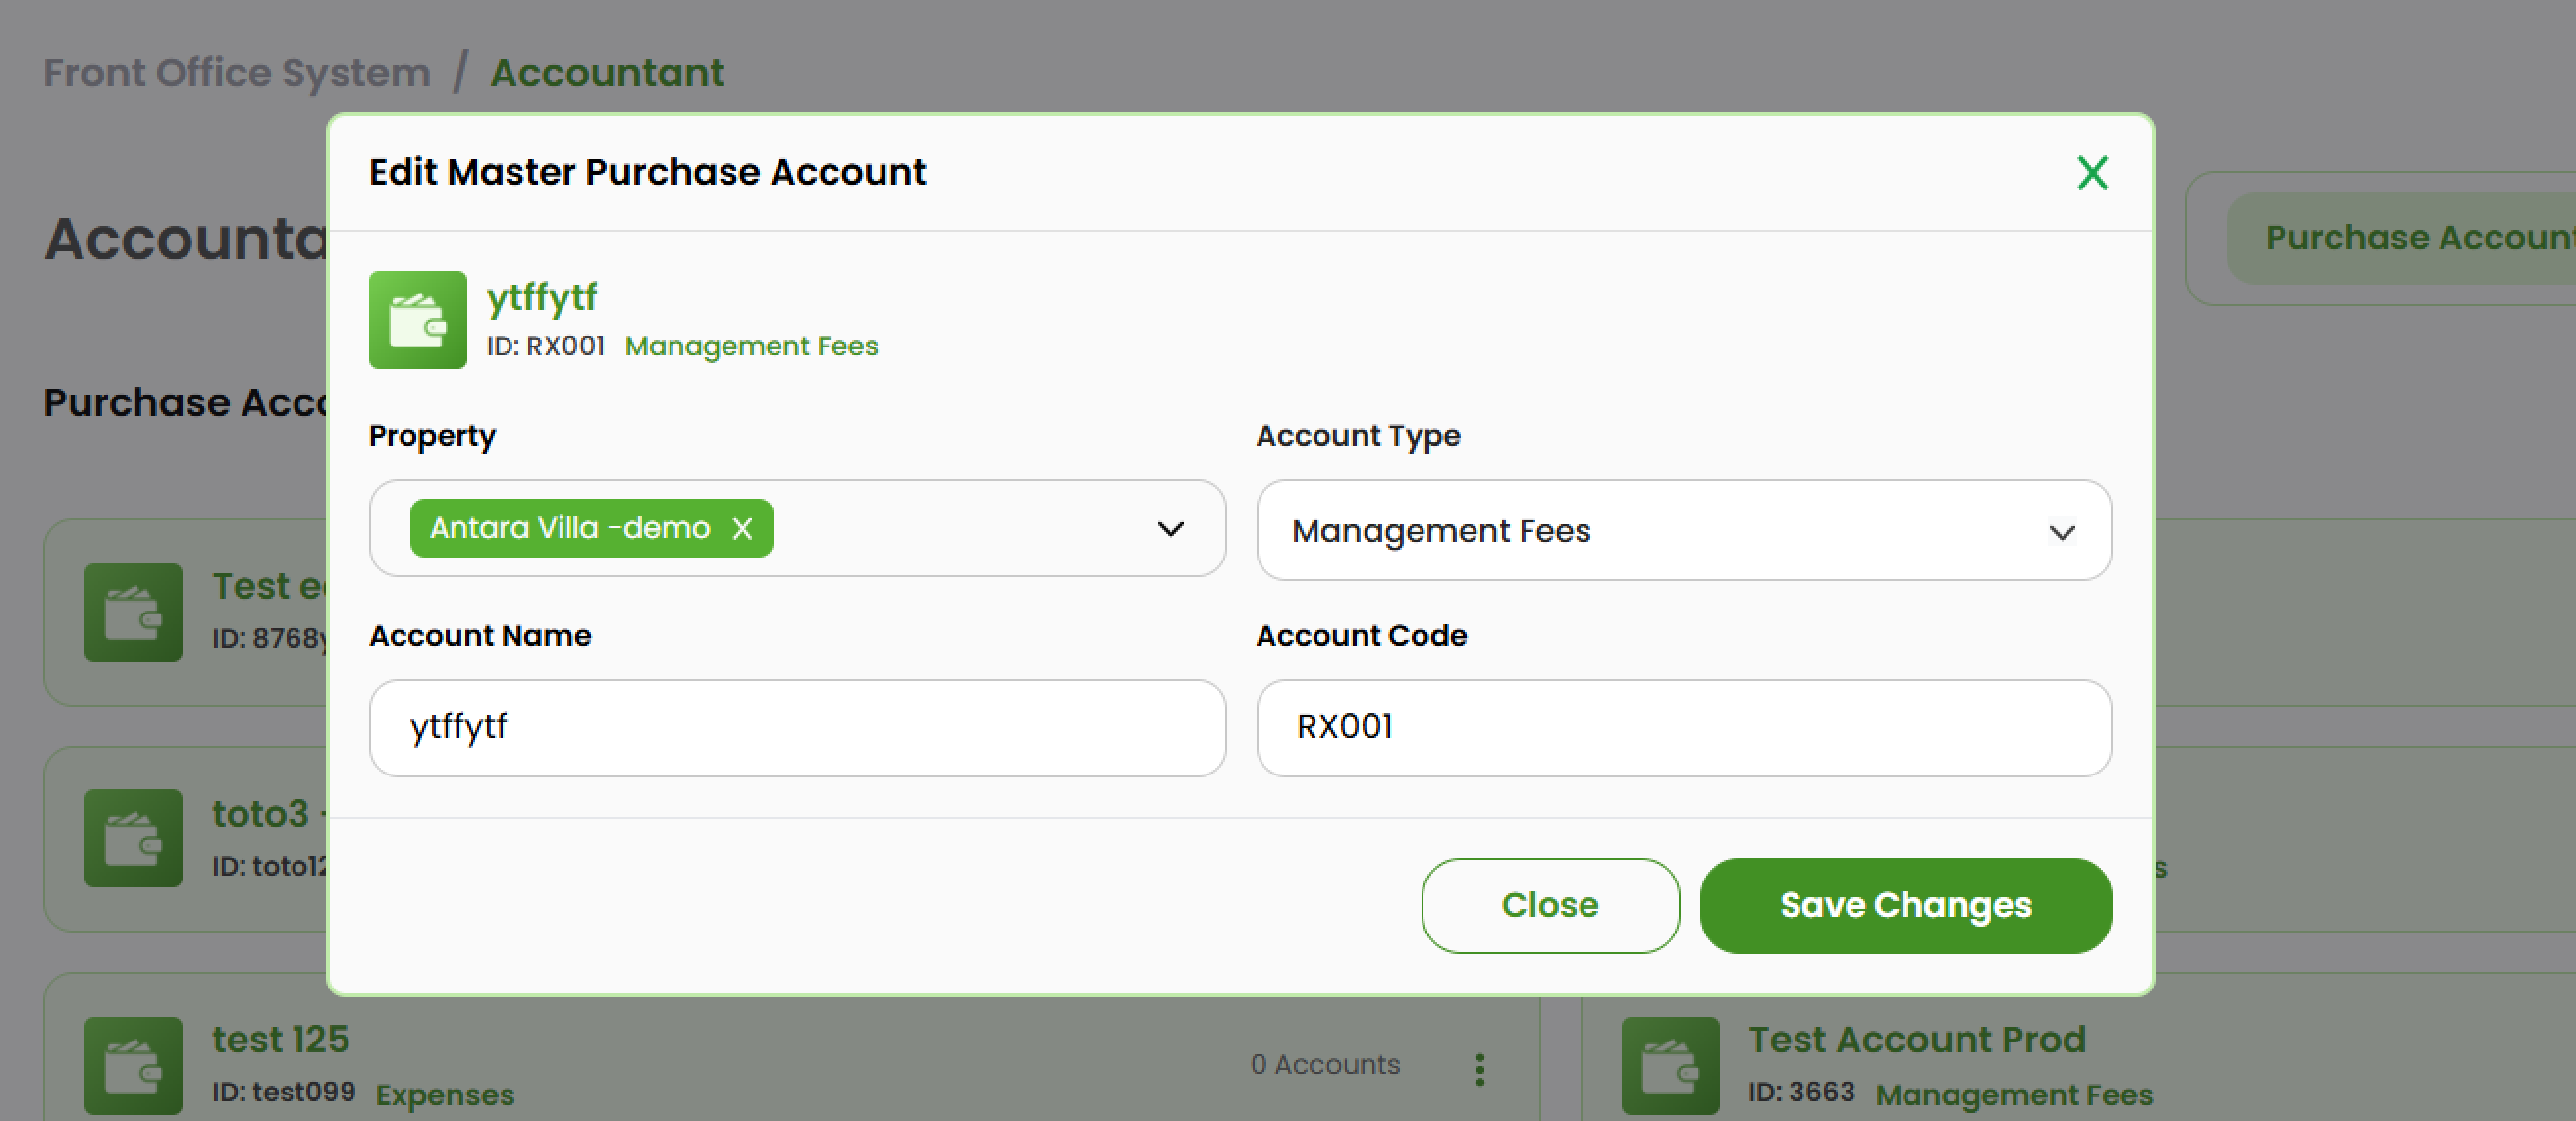Remove the Antara Villa -demo property tag
The width and height of the screenshot is (2576, 1121).
pyautogui.click(x=742, y=528)
